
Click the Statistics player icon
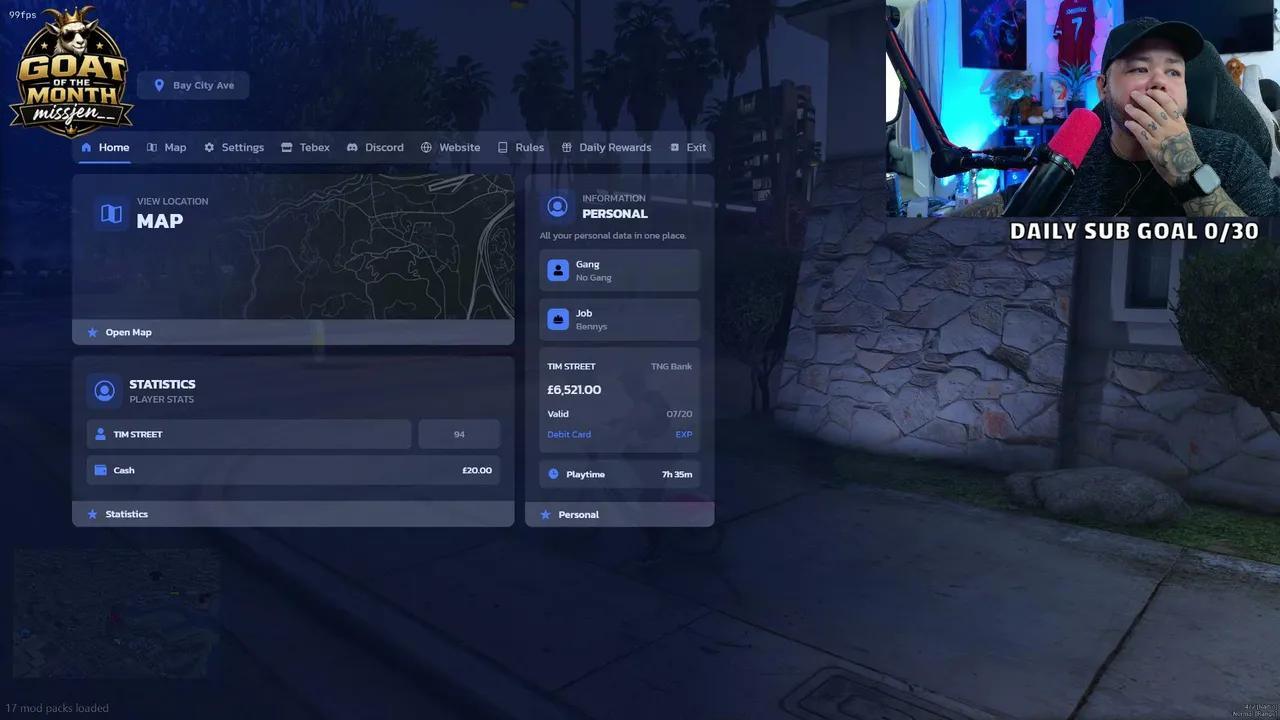(x=104, y=391)
